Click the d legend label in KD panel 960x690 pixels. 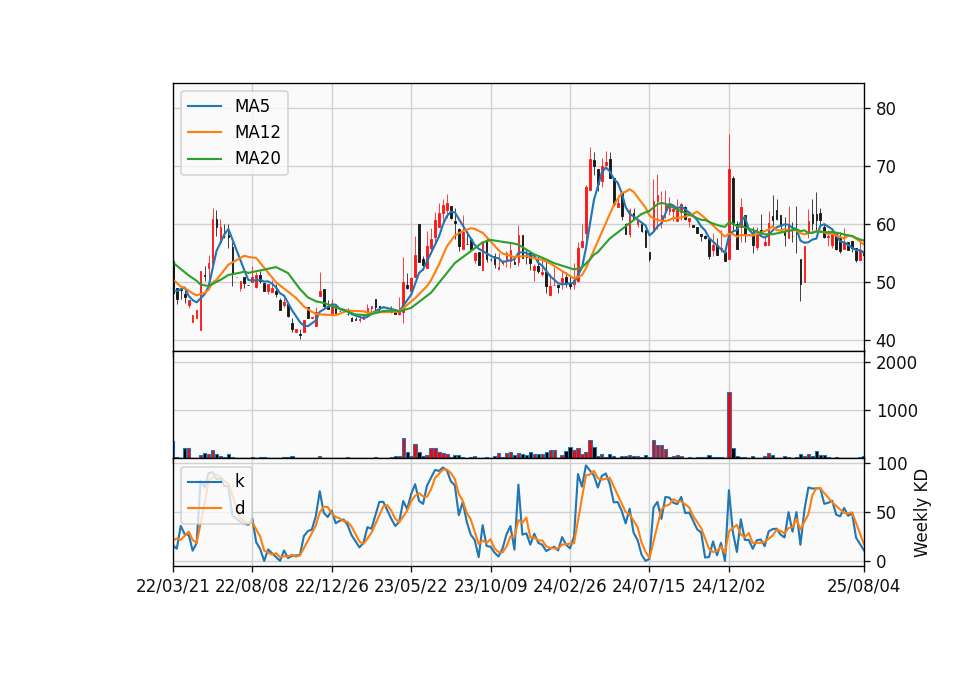point(240,508)
